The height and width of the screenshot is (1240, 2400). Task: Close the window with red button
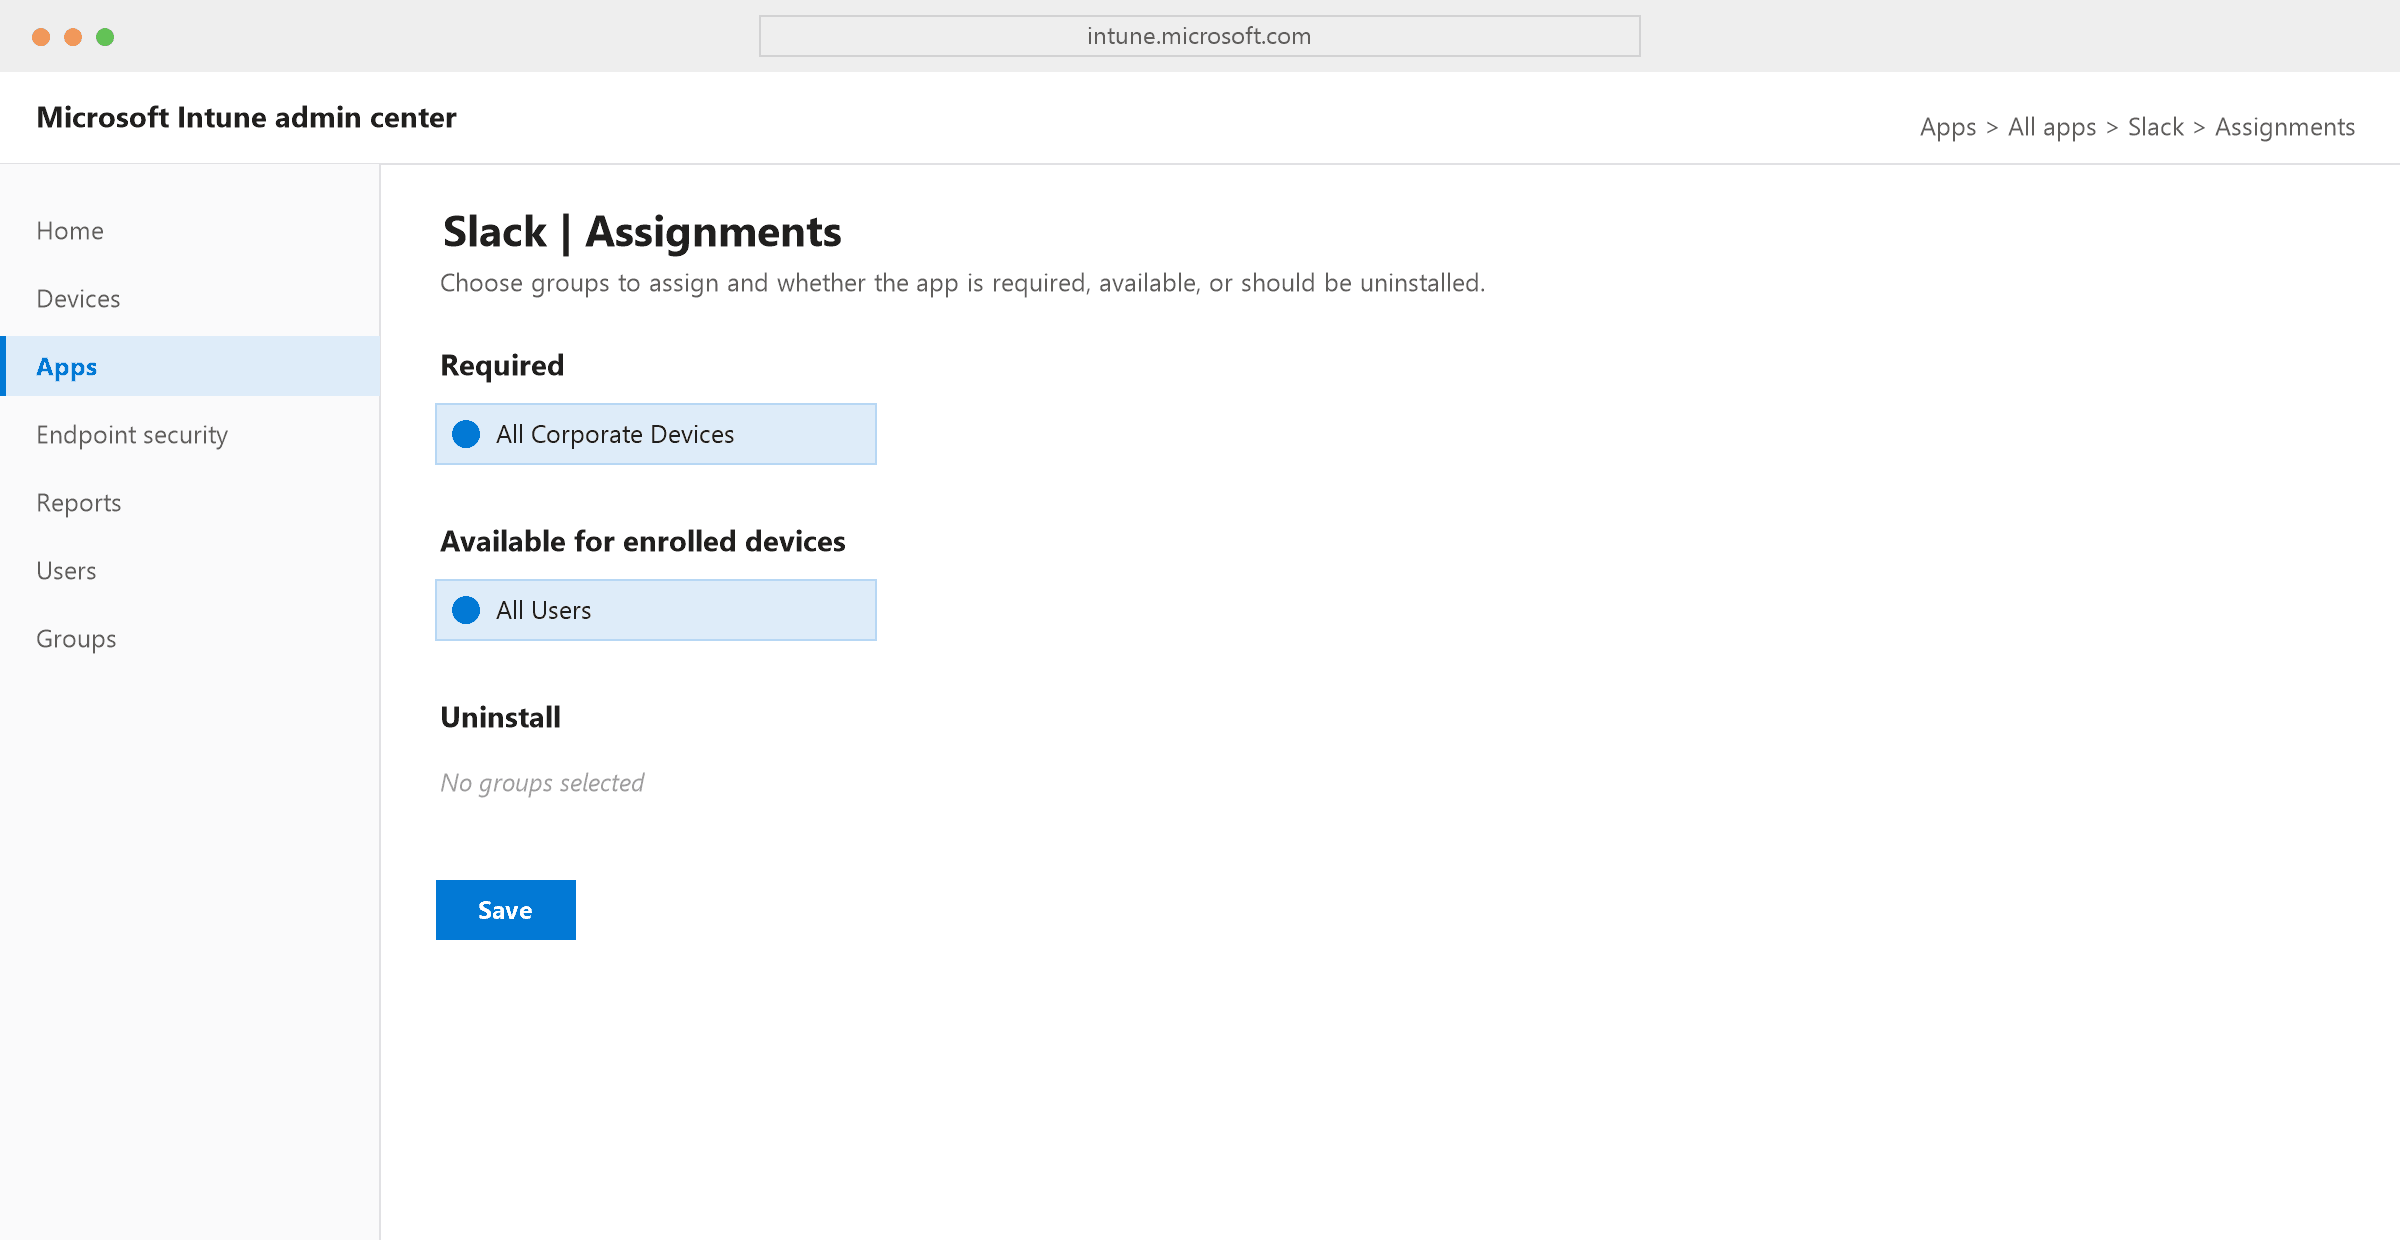41,37
